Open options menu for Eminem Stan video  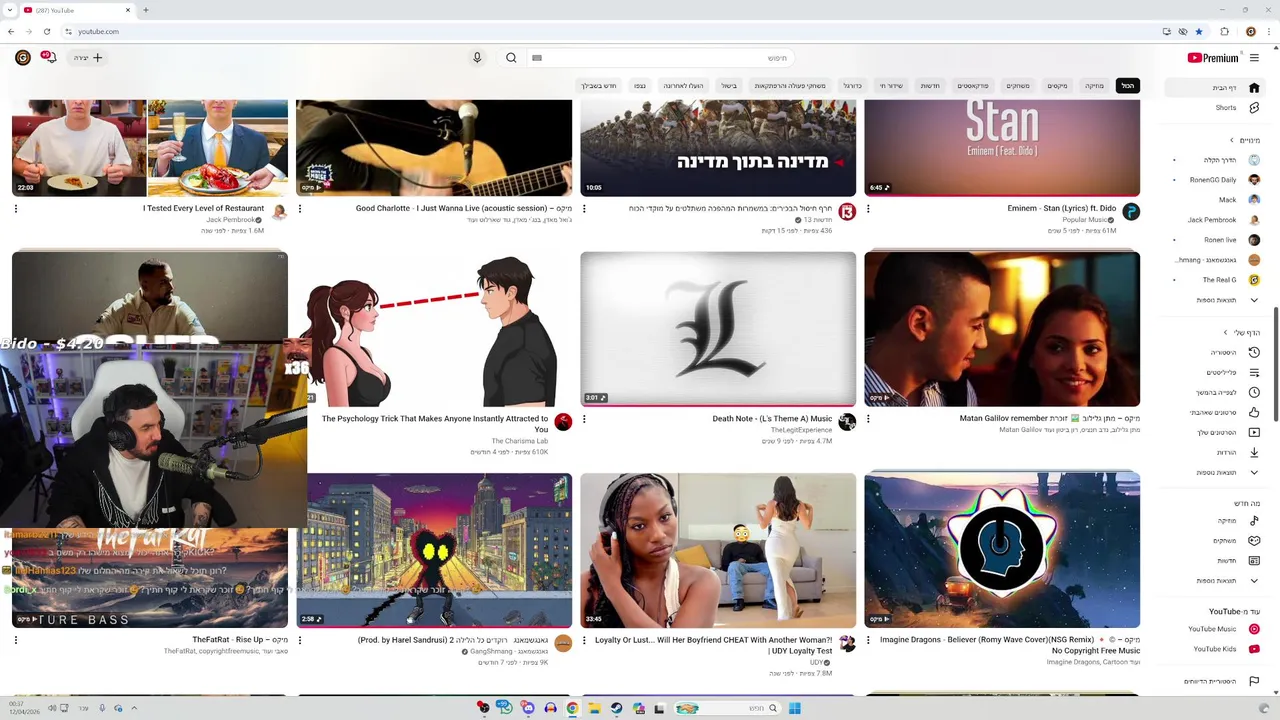click(868, 209)
